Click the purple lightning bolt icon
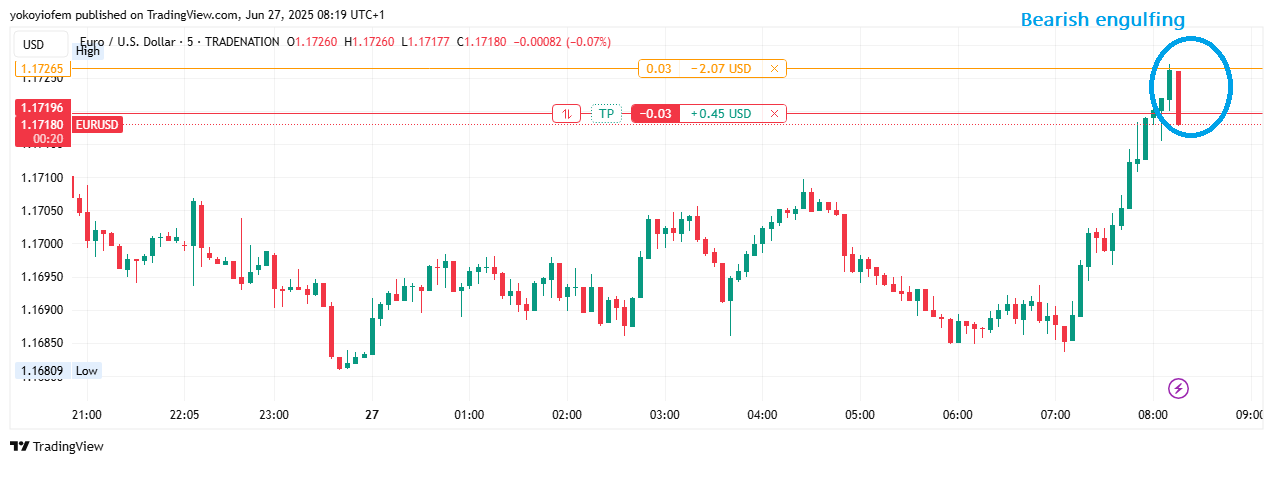This screenshot has height=478, width=1273. (x=1178, y=388)
